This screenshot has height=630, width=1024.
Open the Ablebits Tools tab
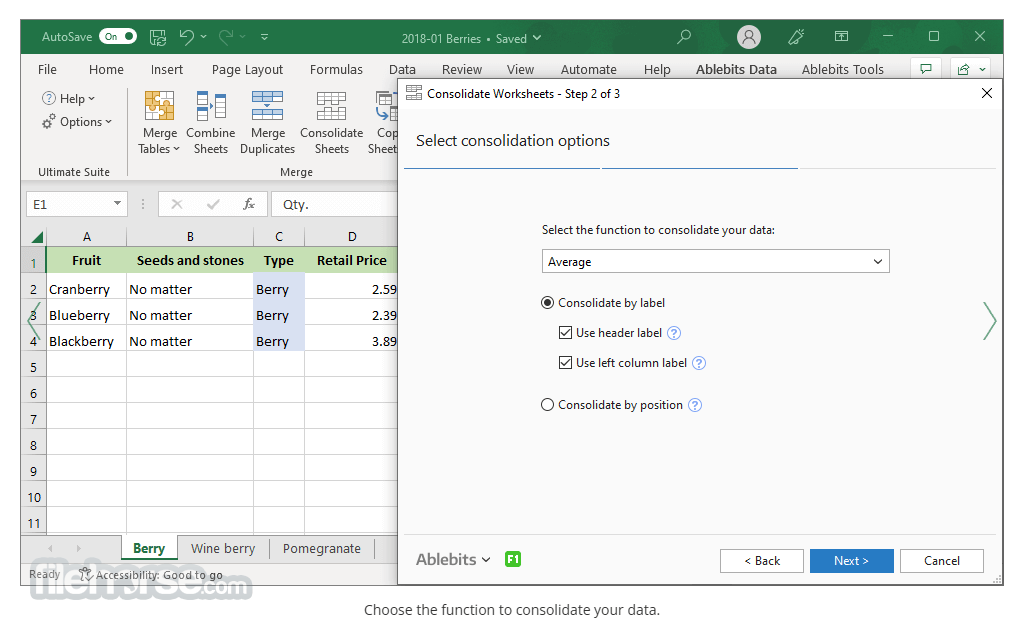point(842,69)
